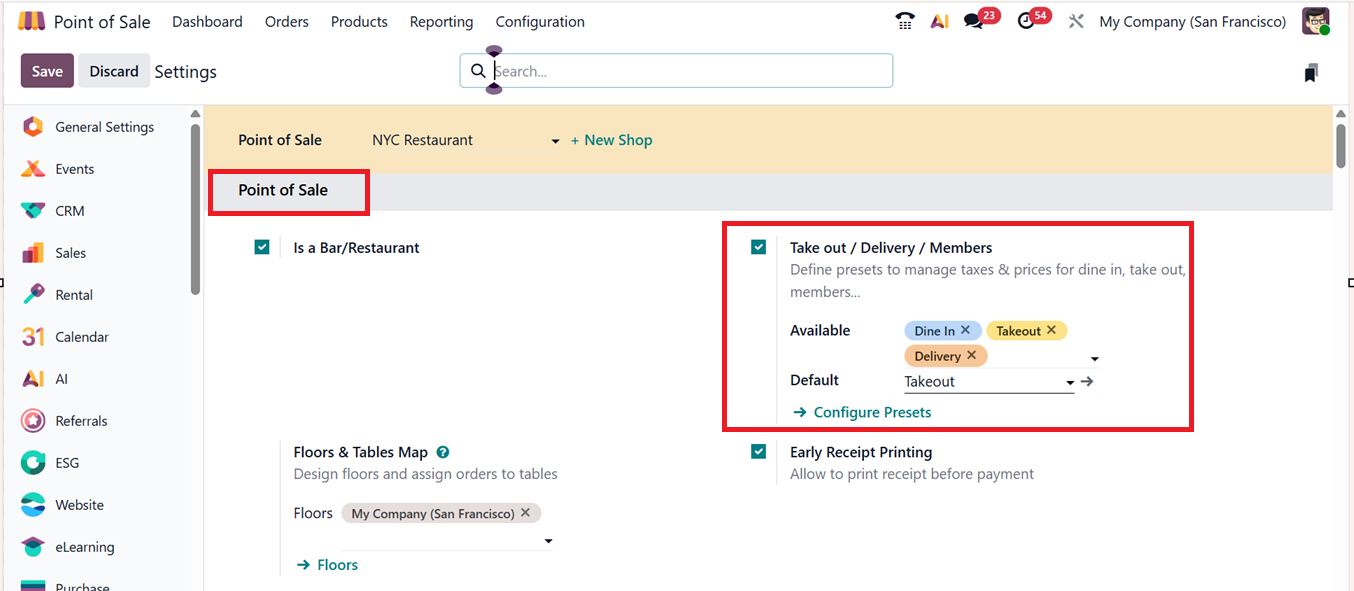Open the NYC Restaurant shop dropdown
The image size is (1354, 591).
click(x=554, y=140)
